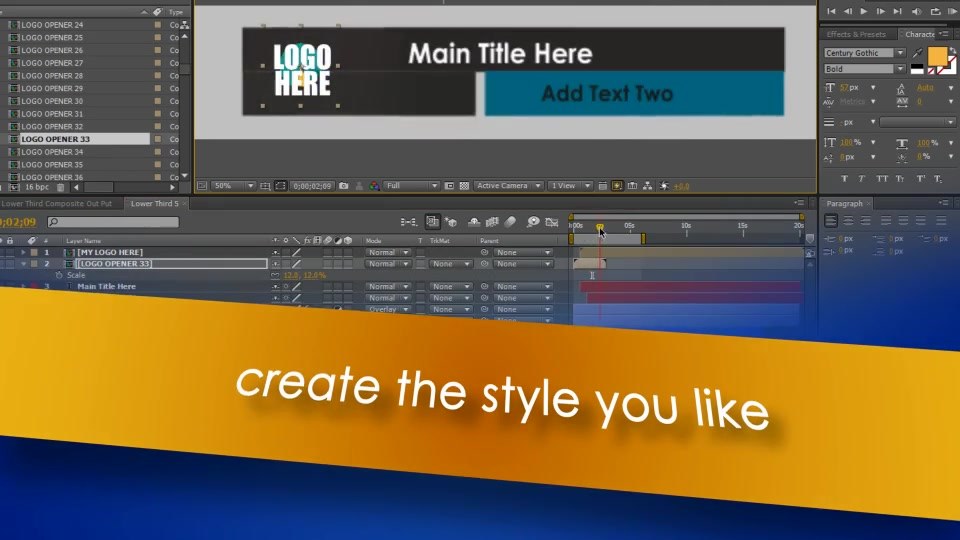
Task: Toggle Small Caps text style
Action: [x=900, y=179]
